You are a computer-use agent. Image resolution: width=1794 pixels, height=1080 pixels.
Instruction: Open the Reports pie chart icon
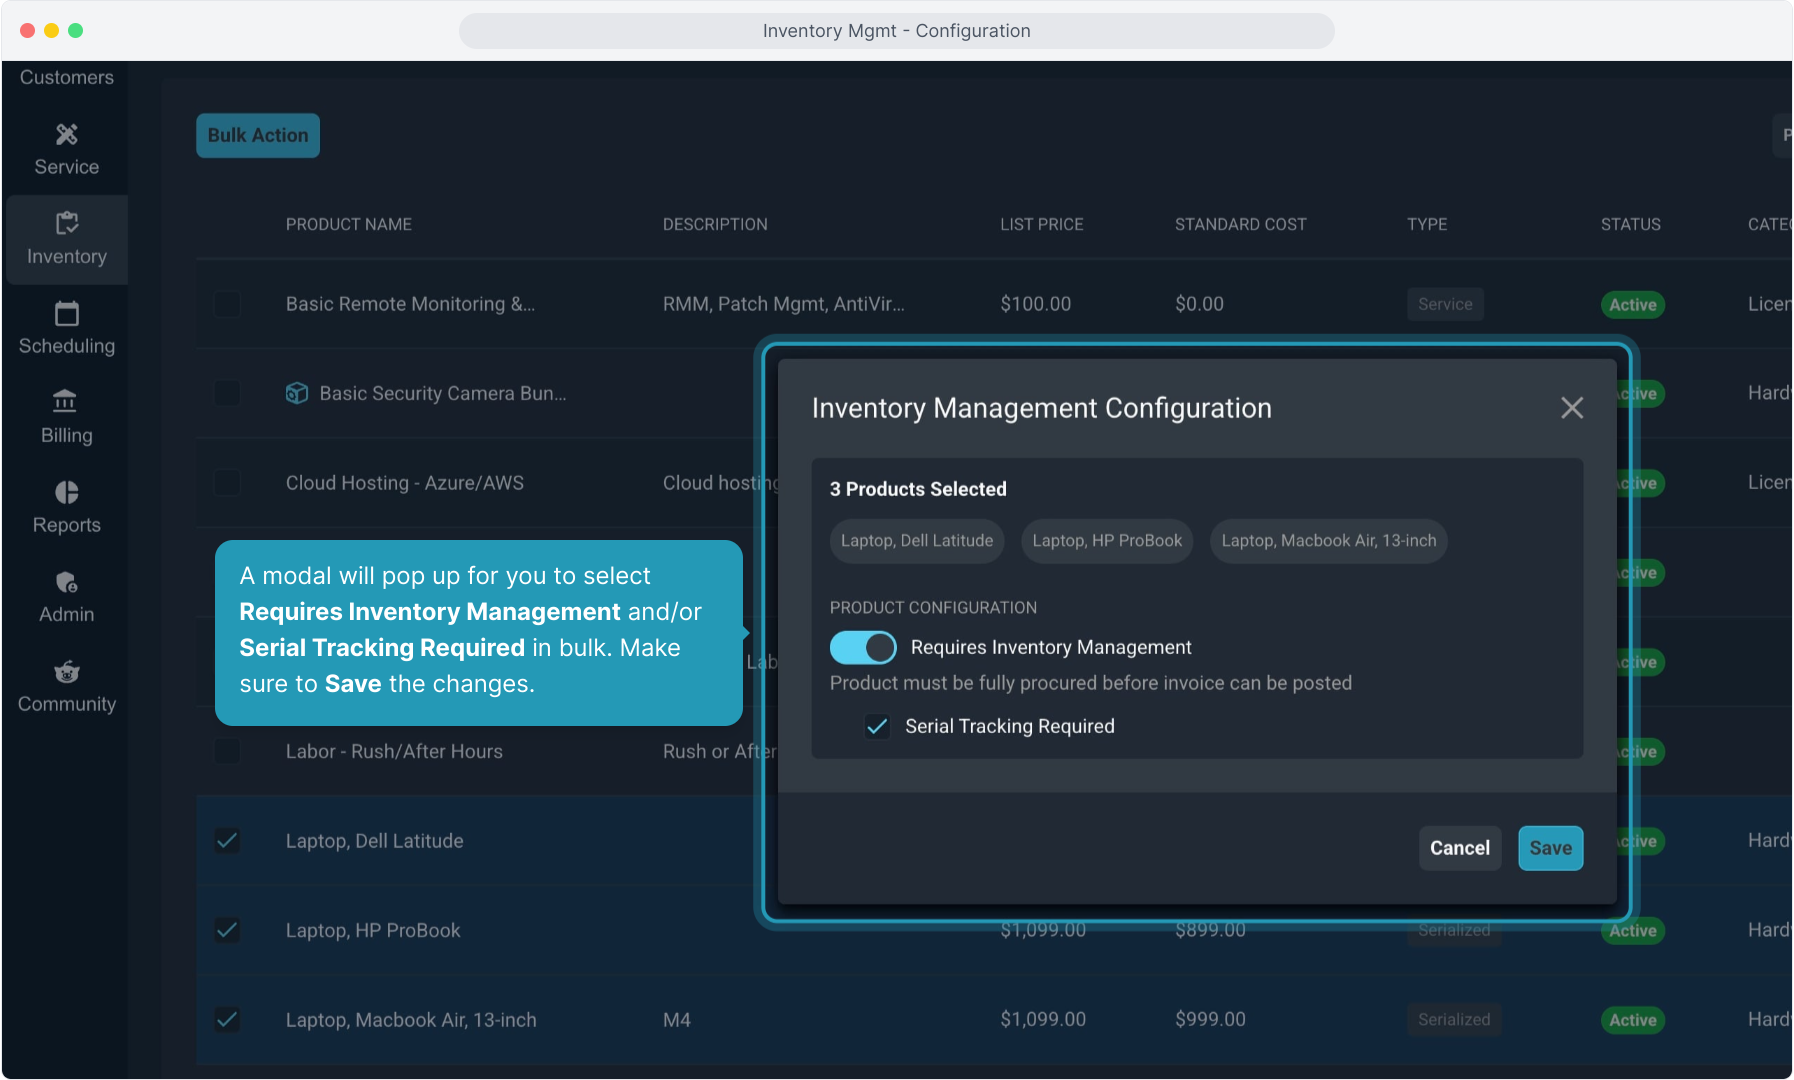66,492
